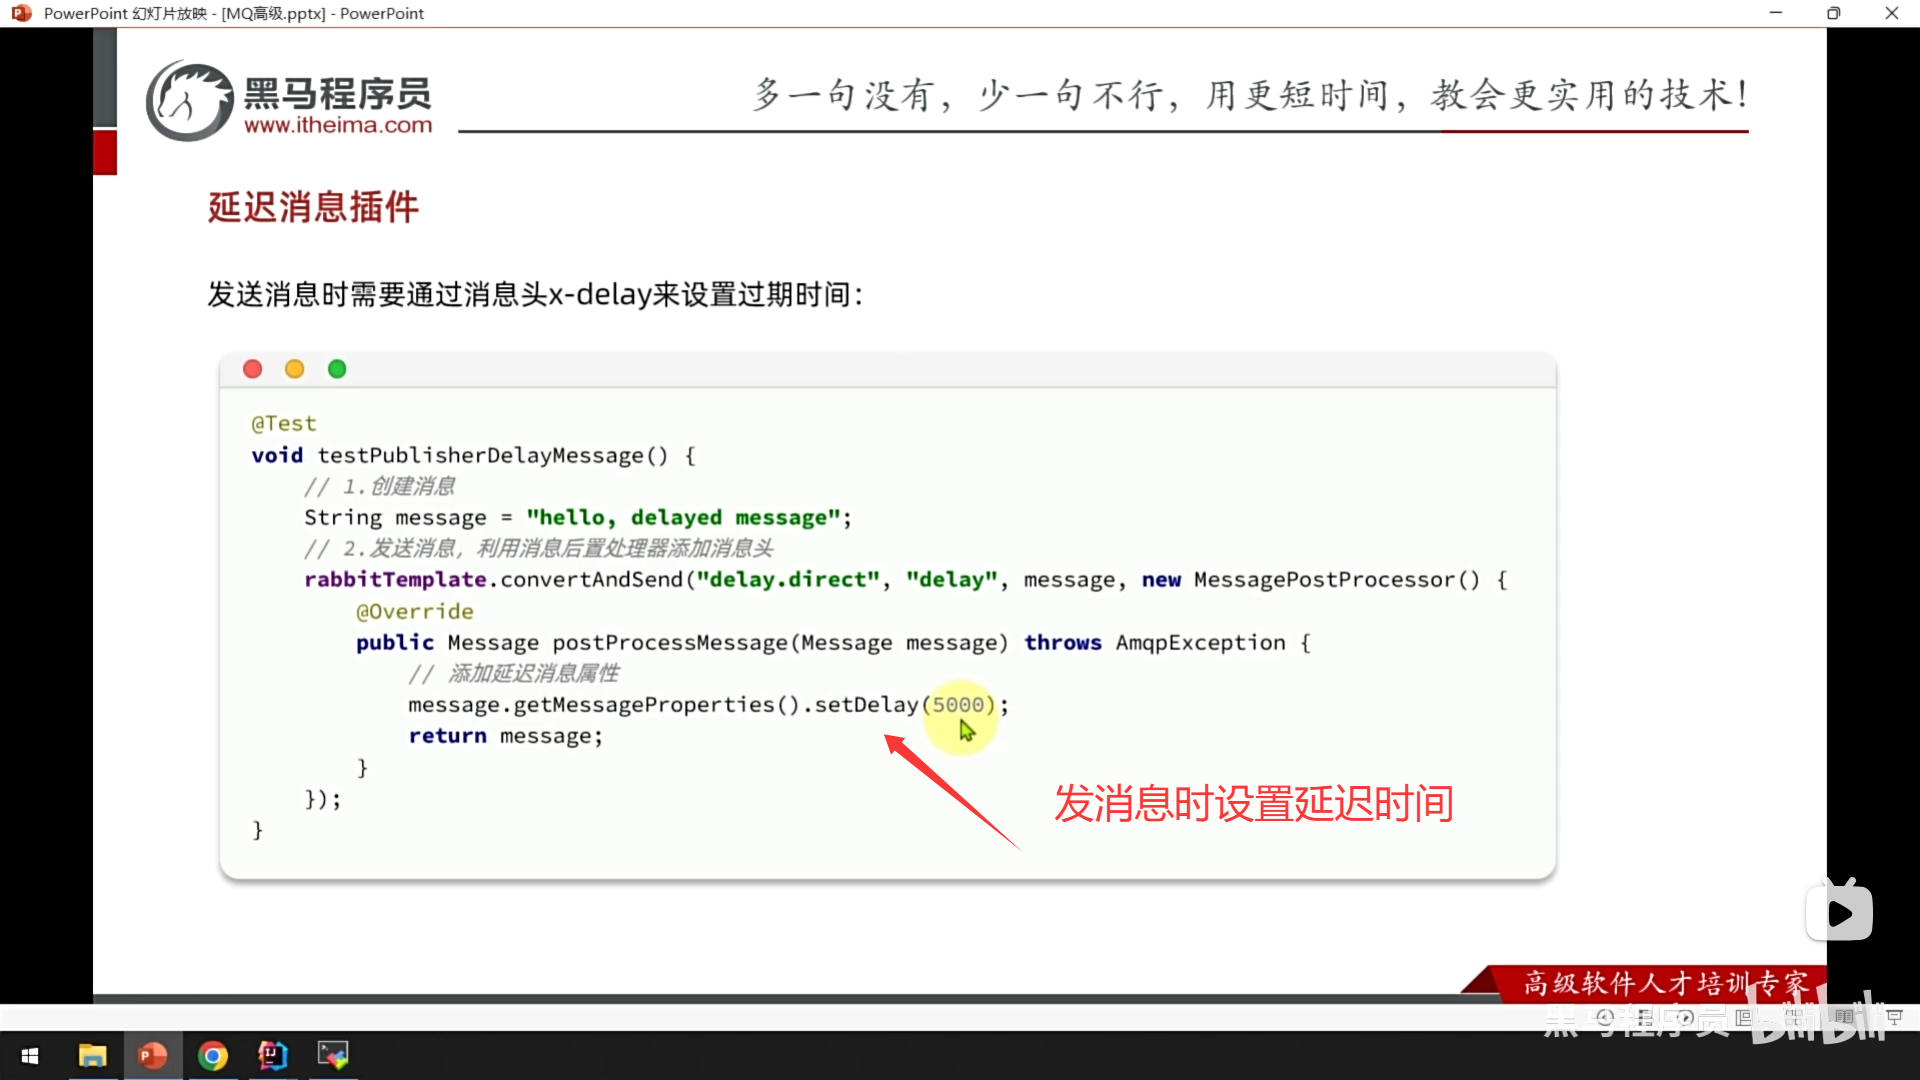Screen dimensions: 1920x1080
Task: Click the PowerPoint icon in title bar
Action: (x=21, y=13)
